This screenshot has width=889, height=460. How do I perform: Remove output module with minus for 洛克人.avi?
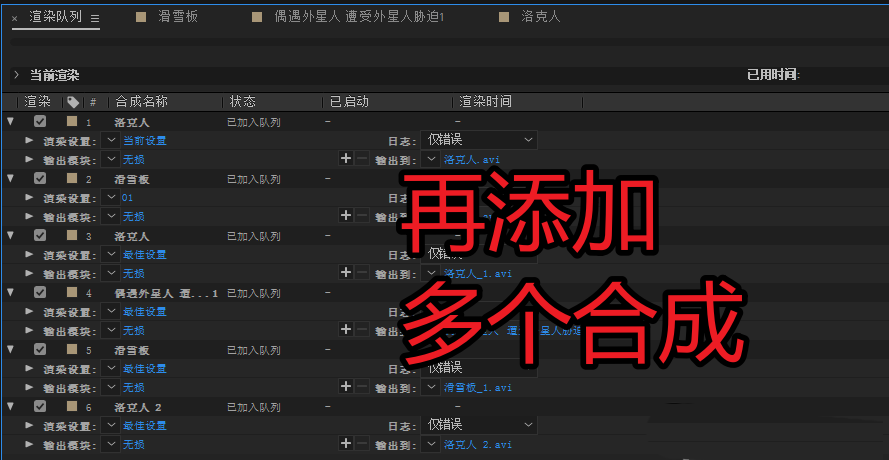pyautogui.click(x=362, y=159)
